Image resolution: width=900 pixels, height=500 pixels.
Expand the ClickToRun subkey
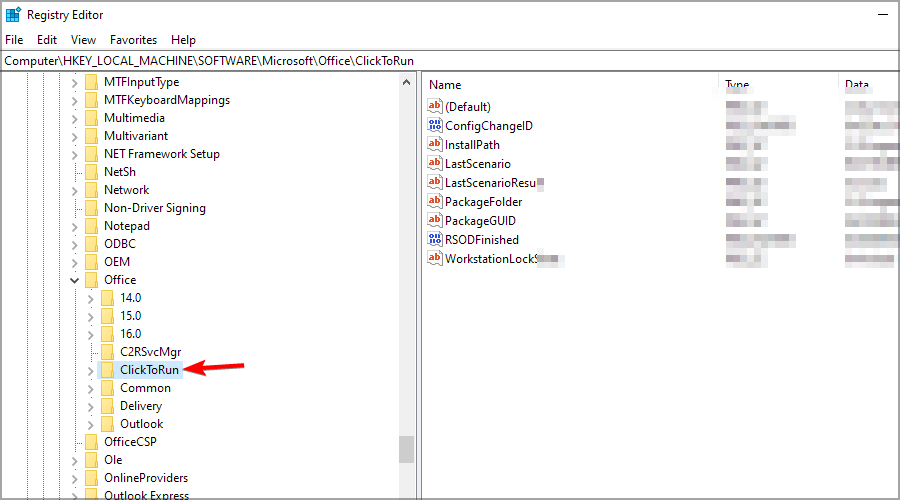click(90, 371)
